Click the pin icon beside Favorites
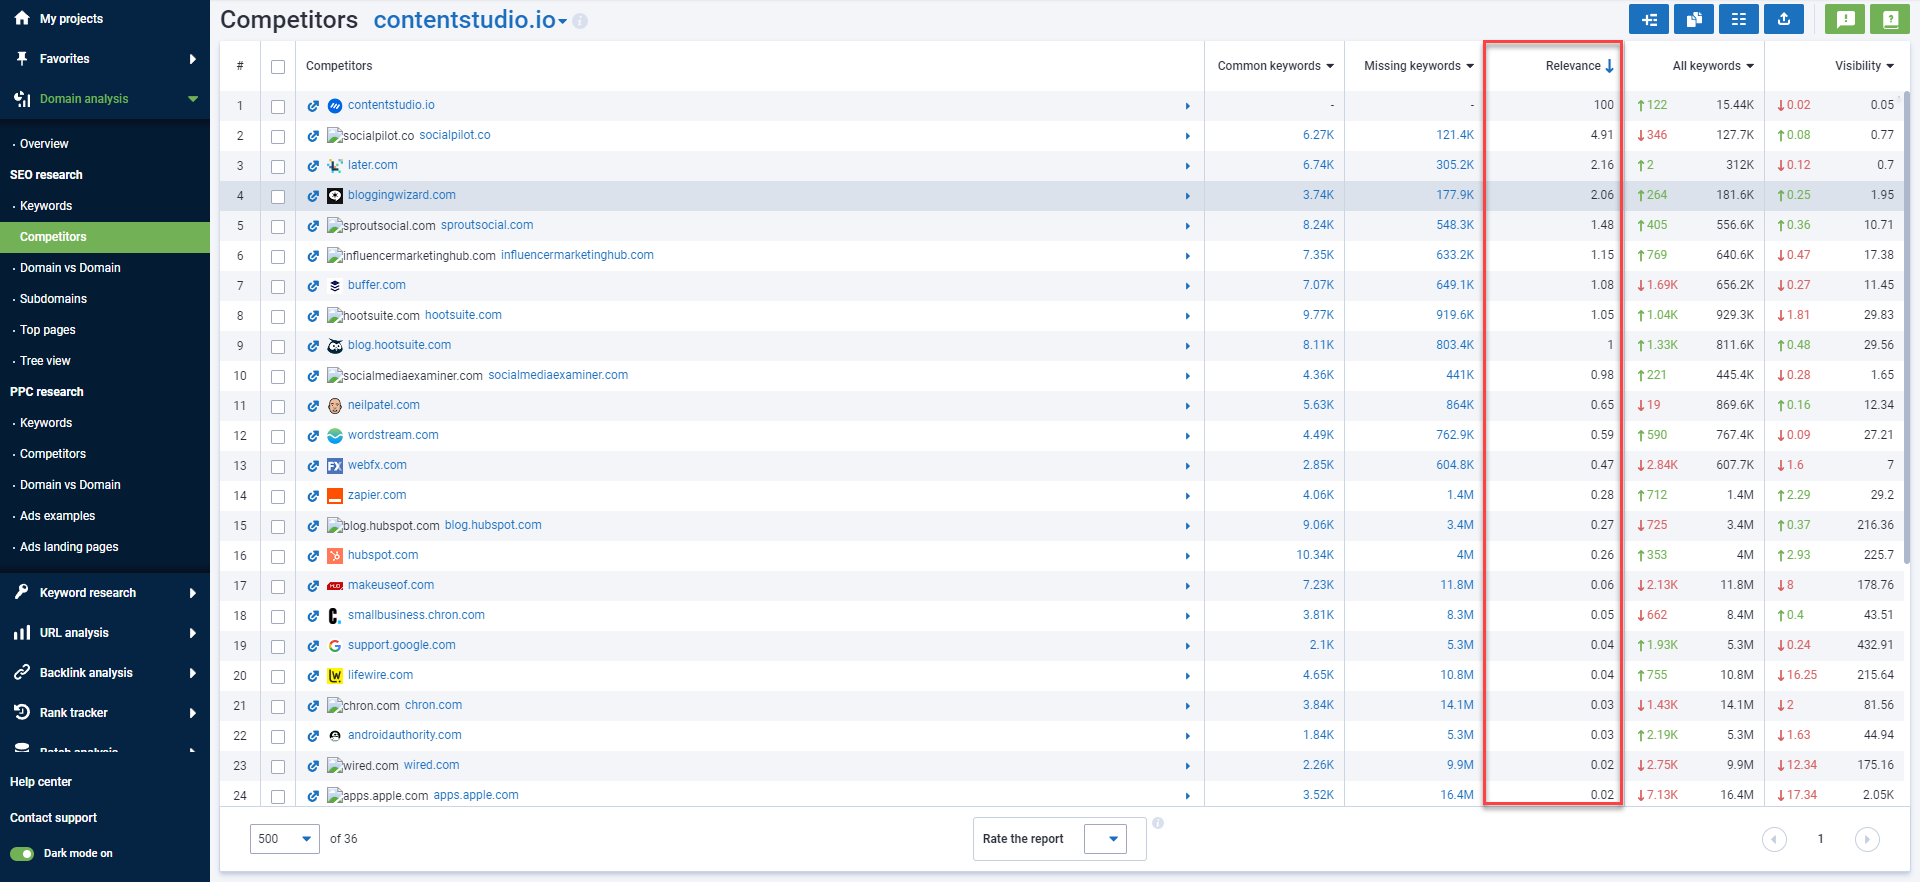Viewport: 1920px width, 882px height. 22,59
